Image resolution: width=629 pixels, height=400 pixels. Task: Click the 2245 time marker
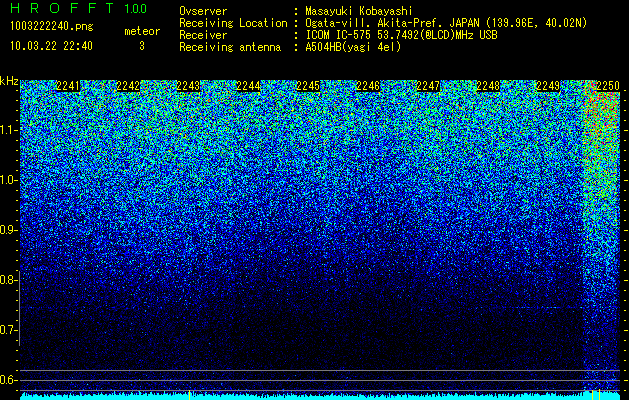coord(308,86)
